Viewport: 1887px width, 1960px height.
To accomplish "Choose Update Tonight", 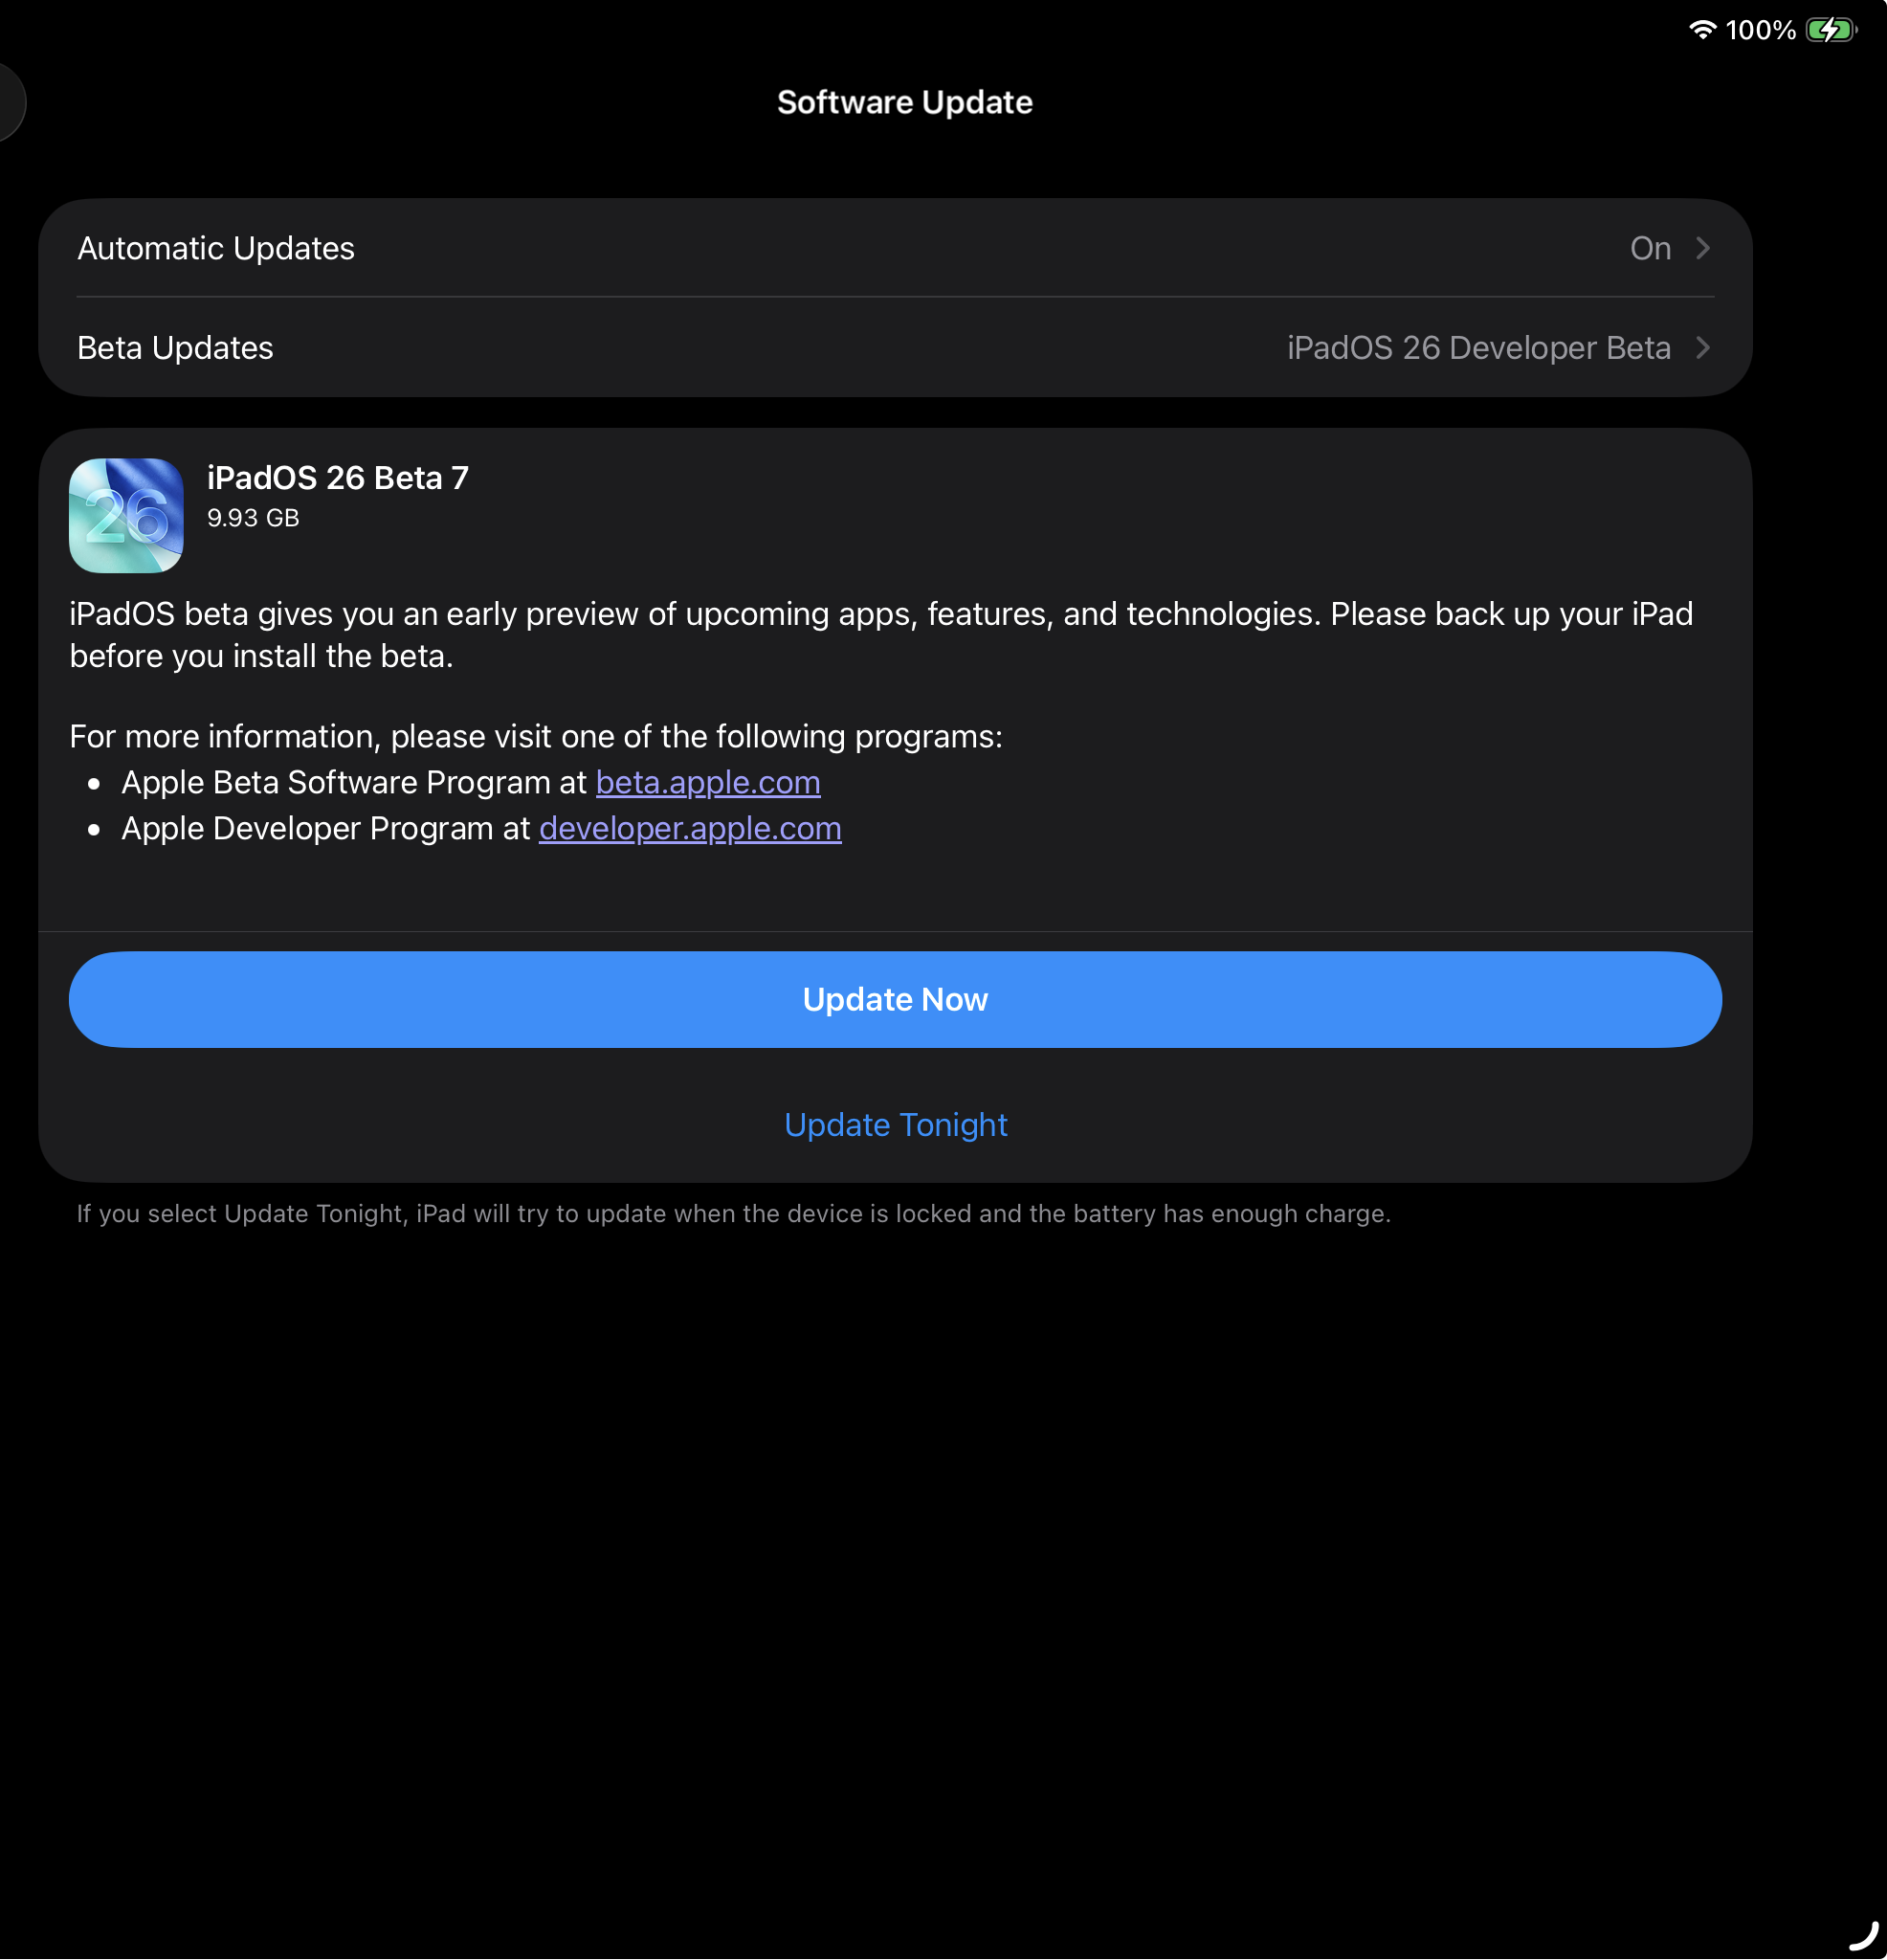I will [896, 1125].
